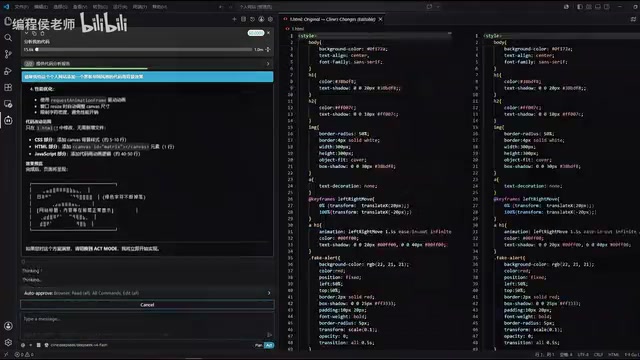Click line 31 animation leftRightMove in left editor
The height and width of the screenshot is (360, 640).
[x=385, y=232]
